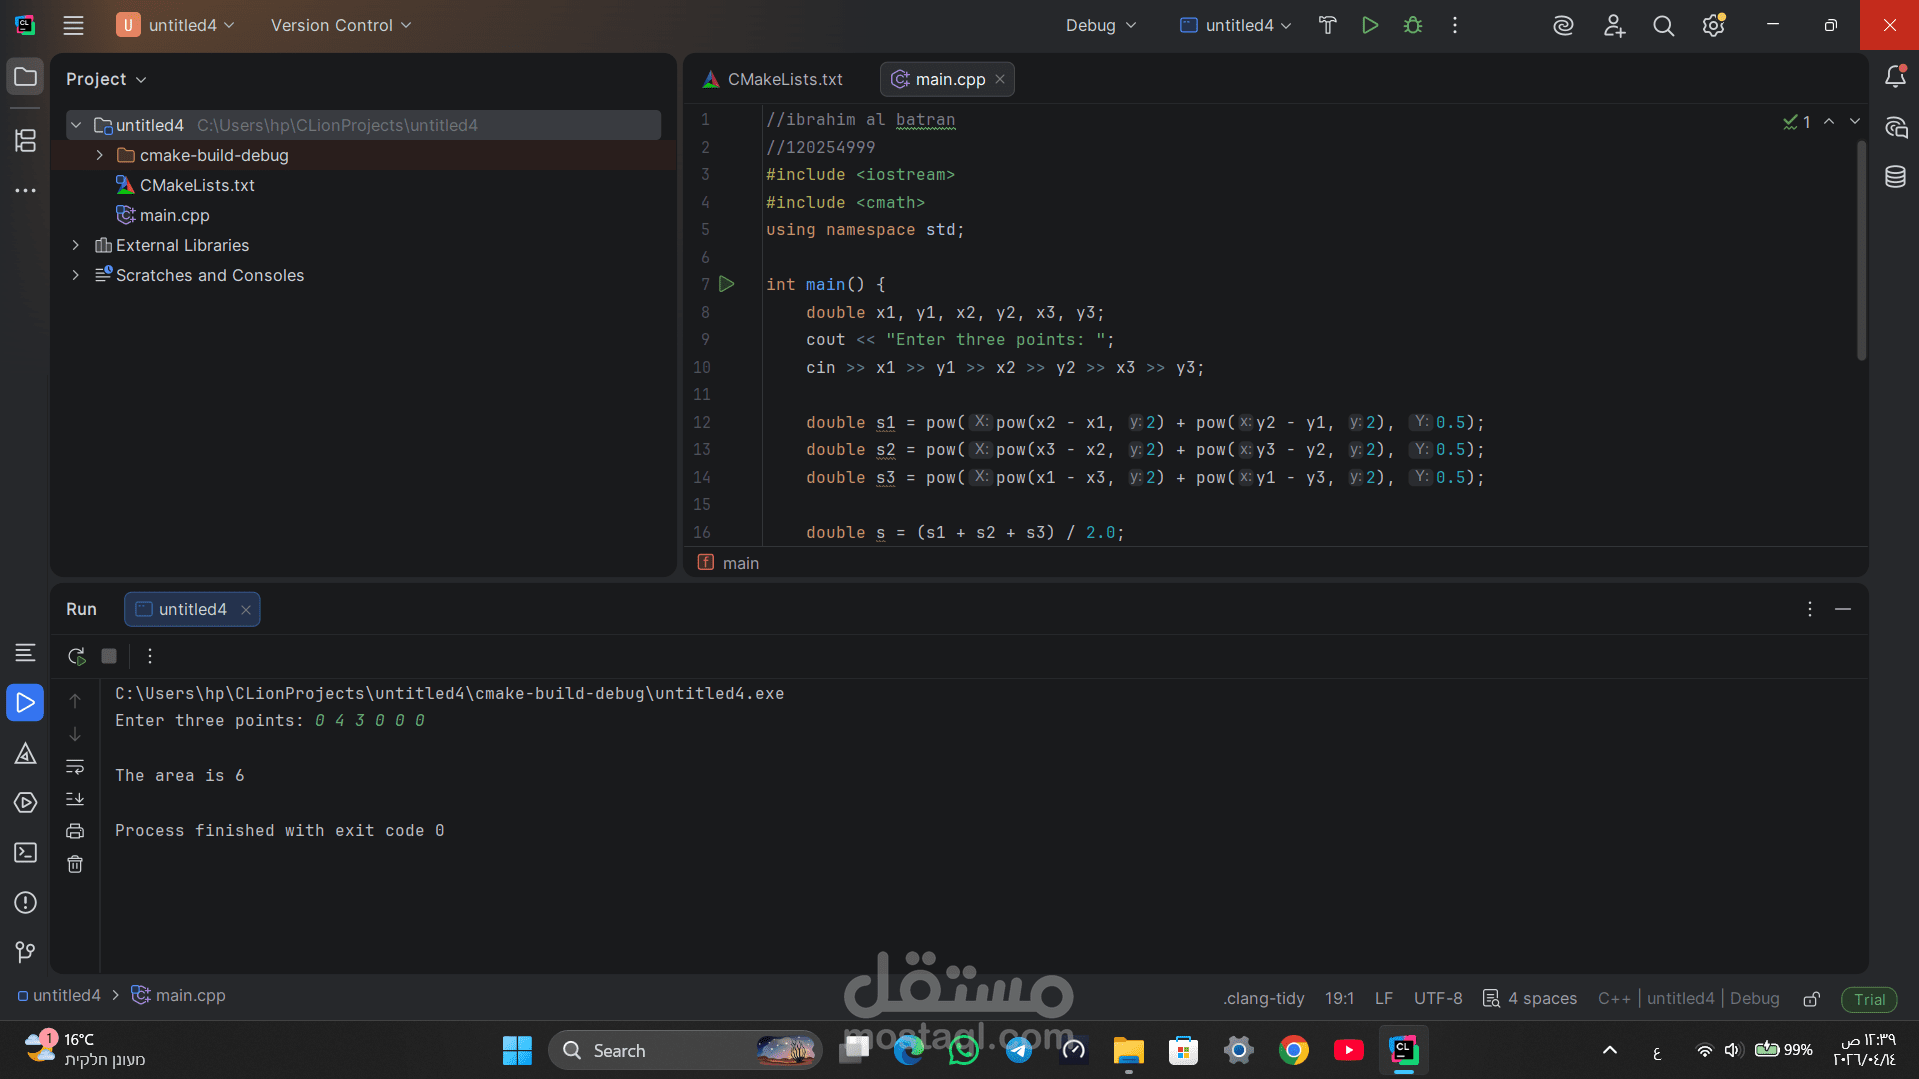Show more tool windows (three dots) in left sidebar
1919x1079 pixels.
coord(25,190)
